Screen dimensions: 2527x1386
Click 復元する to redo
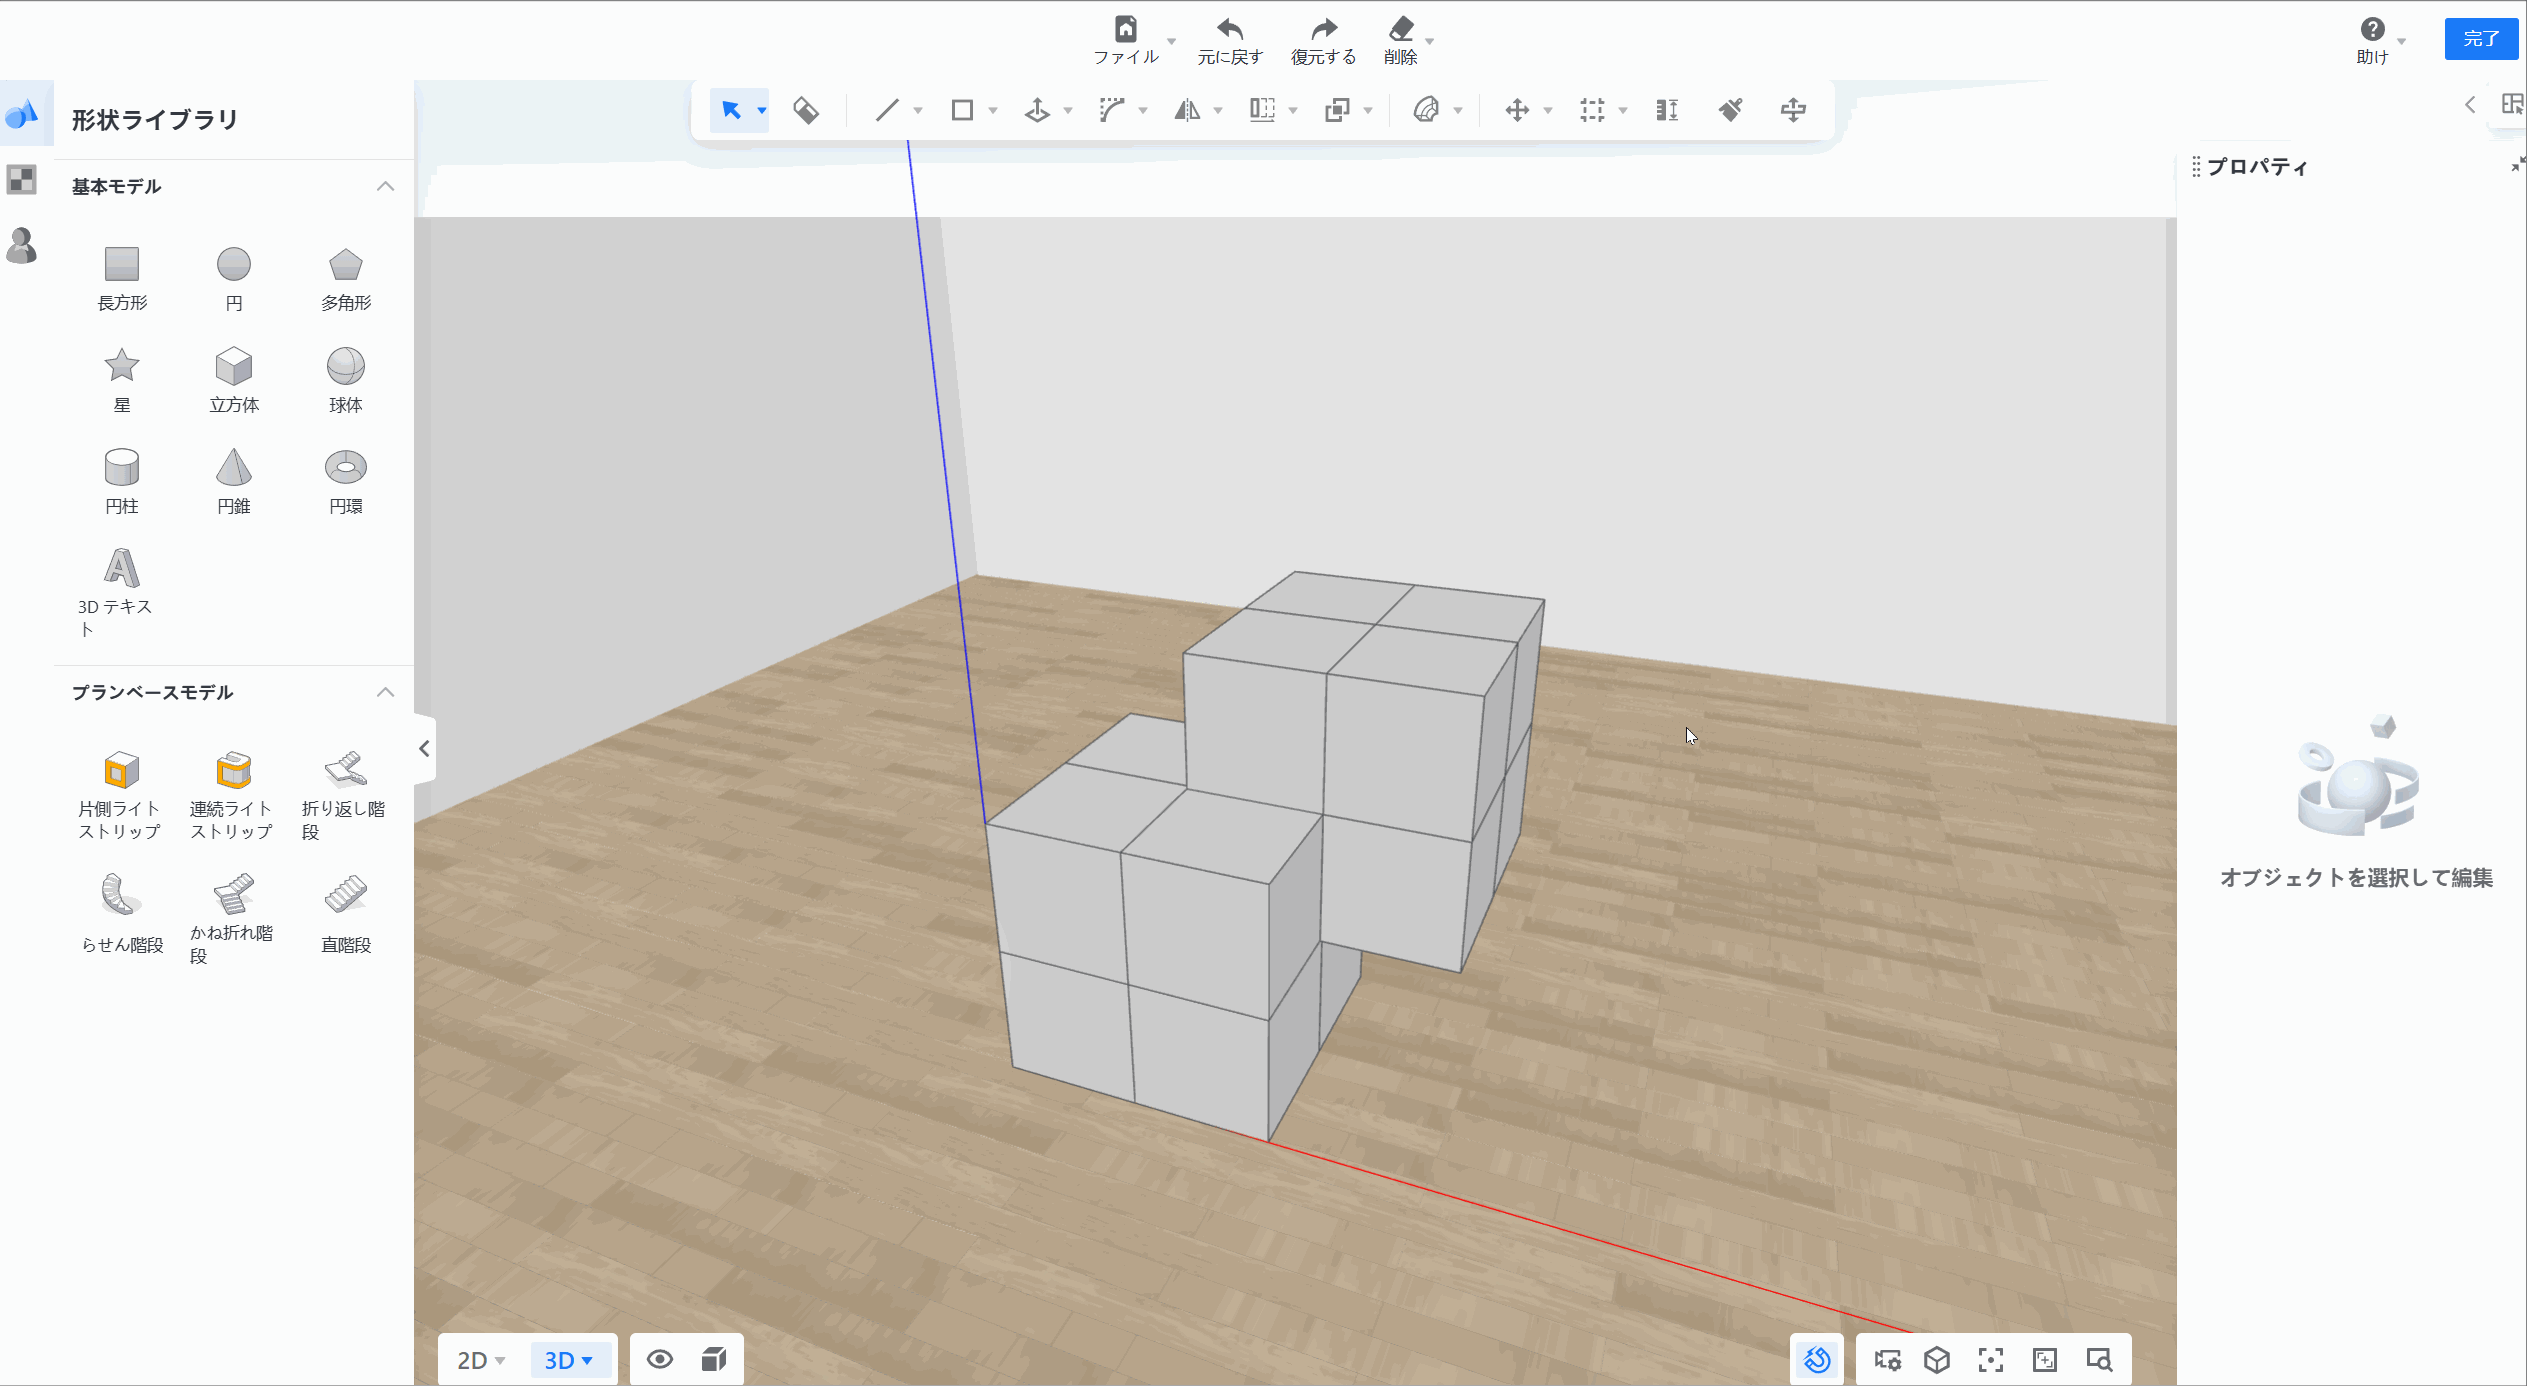tap(1323, 40)
